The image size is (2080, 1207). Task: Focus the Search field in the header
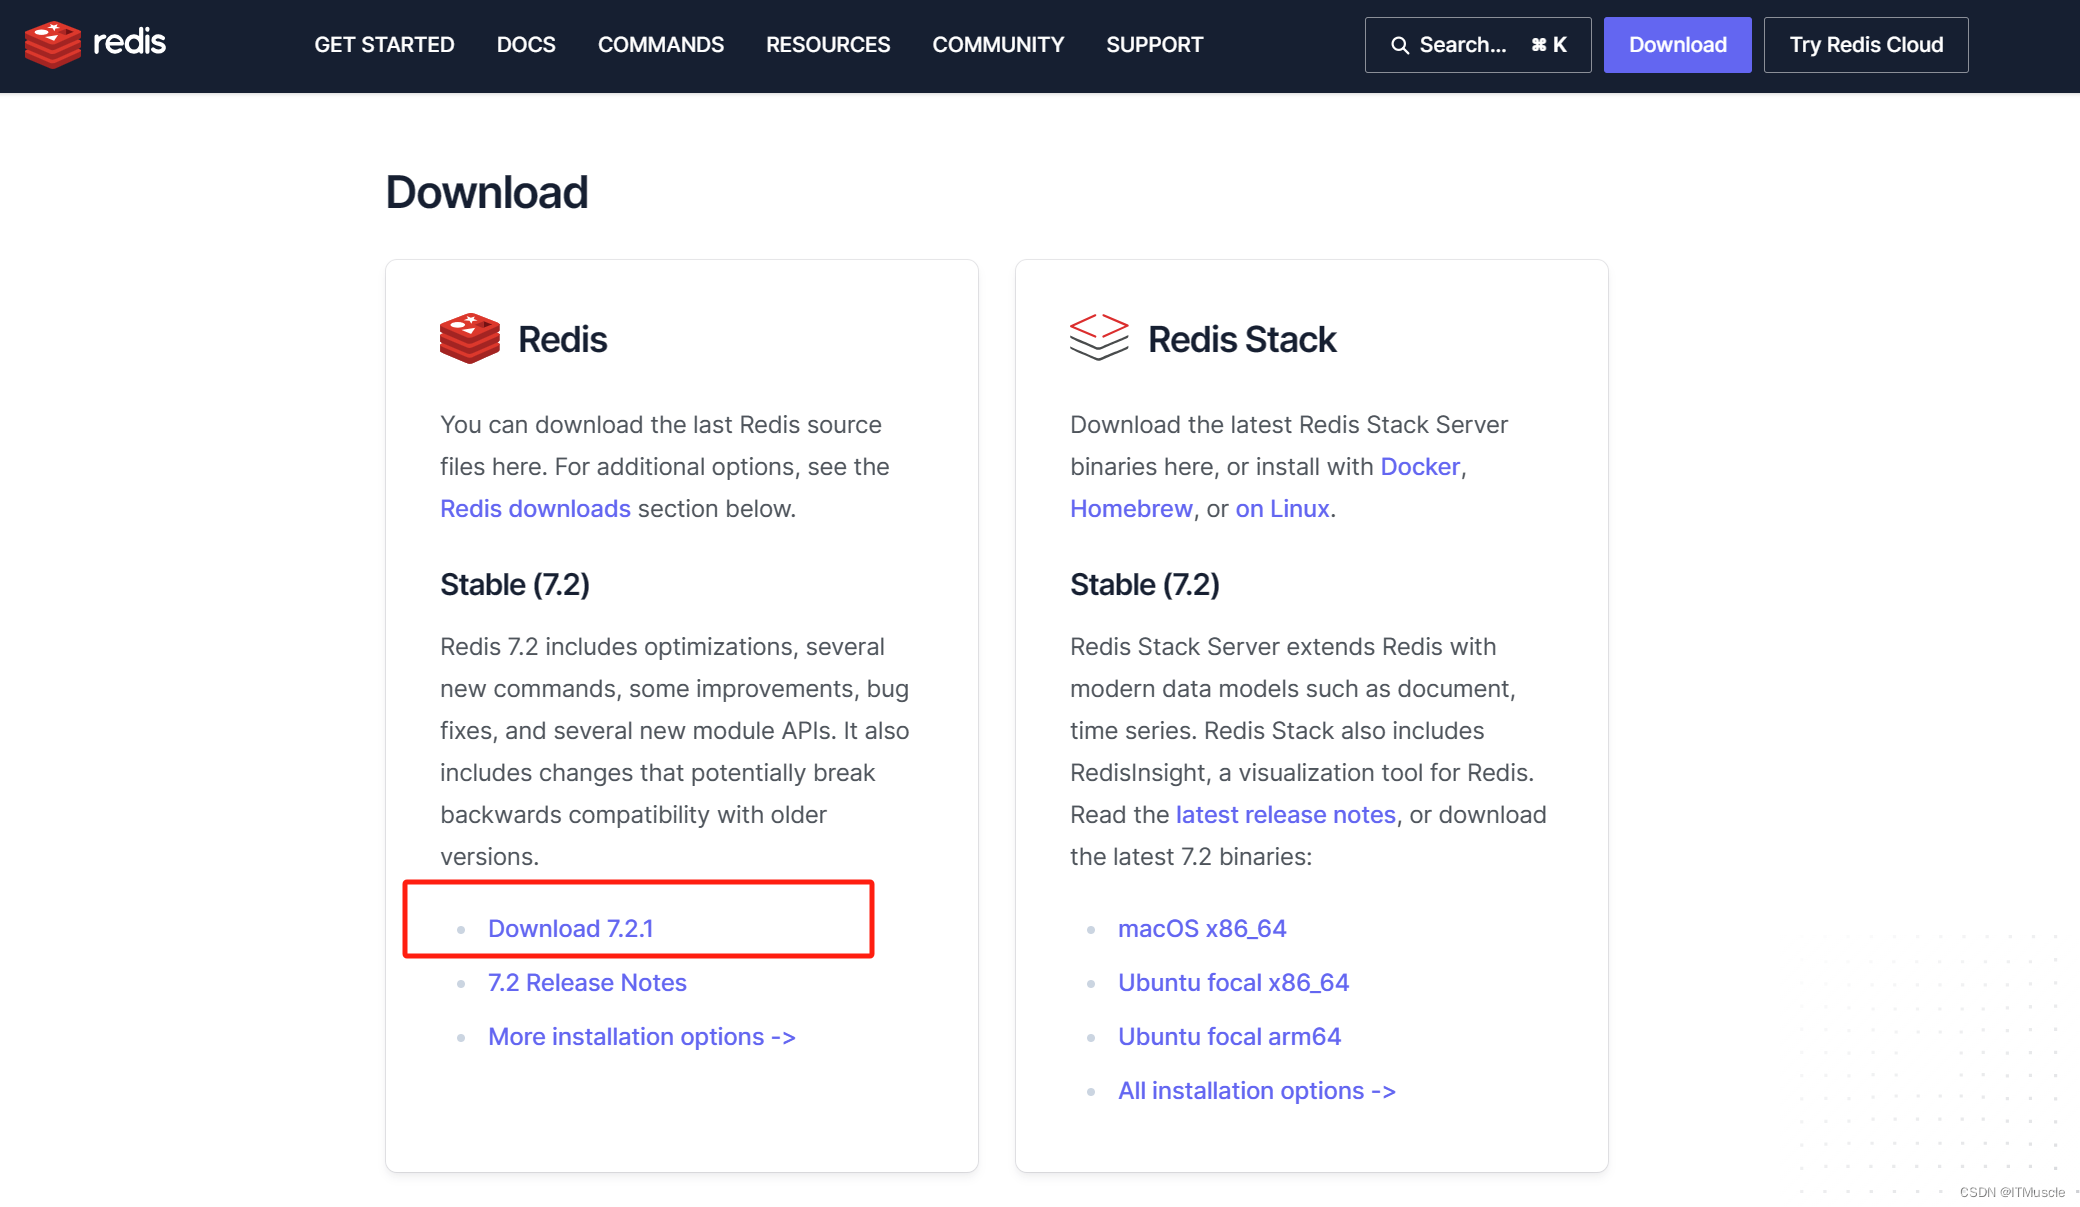click(x=1478, y=45)
